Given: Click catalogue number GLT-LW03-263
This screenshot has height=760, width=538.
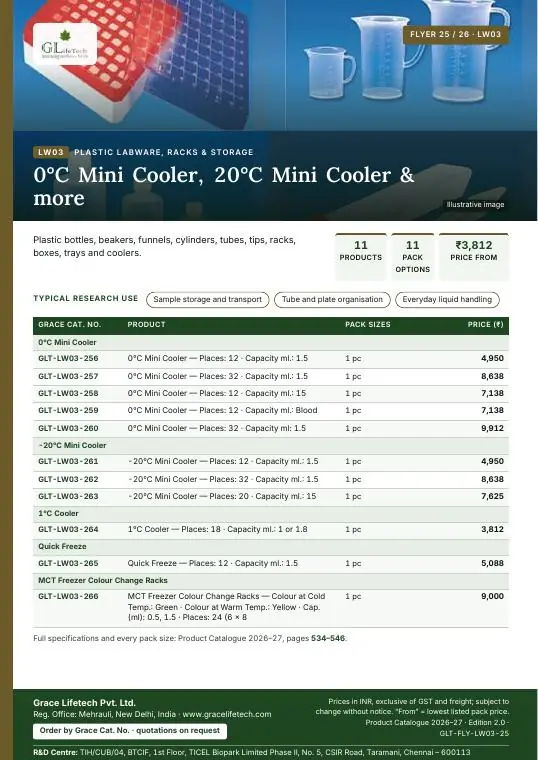Looking at the screenshot, I should [x=68, y=496].
